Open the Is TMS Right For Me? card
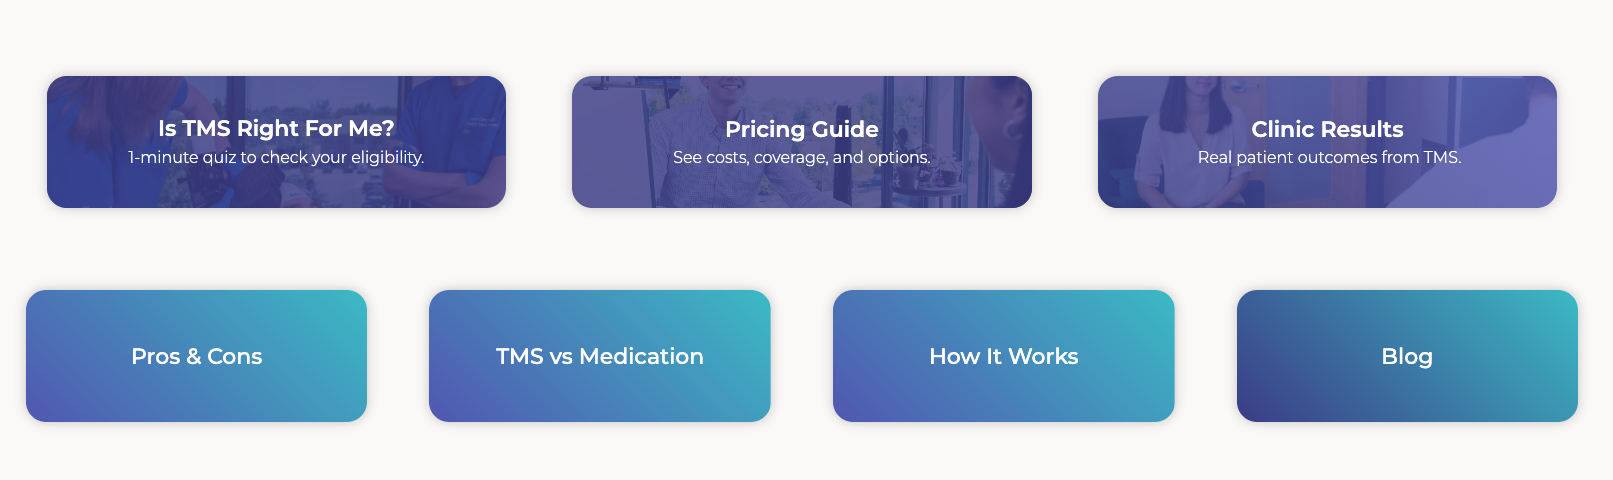 pyautogui.click(x=276, y=142)
